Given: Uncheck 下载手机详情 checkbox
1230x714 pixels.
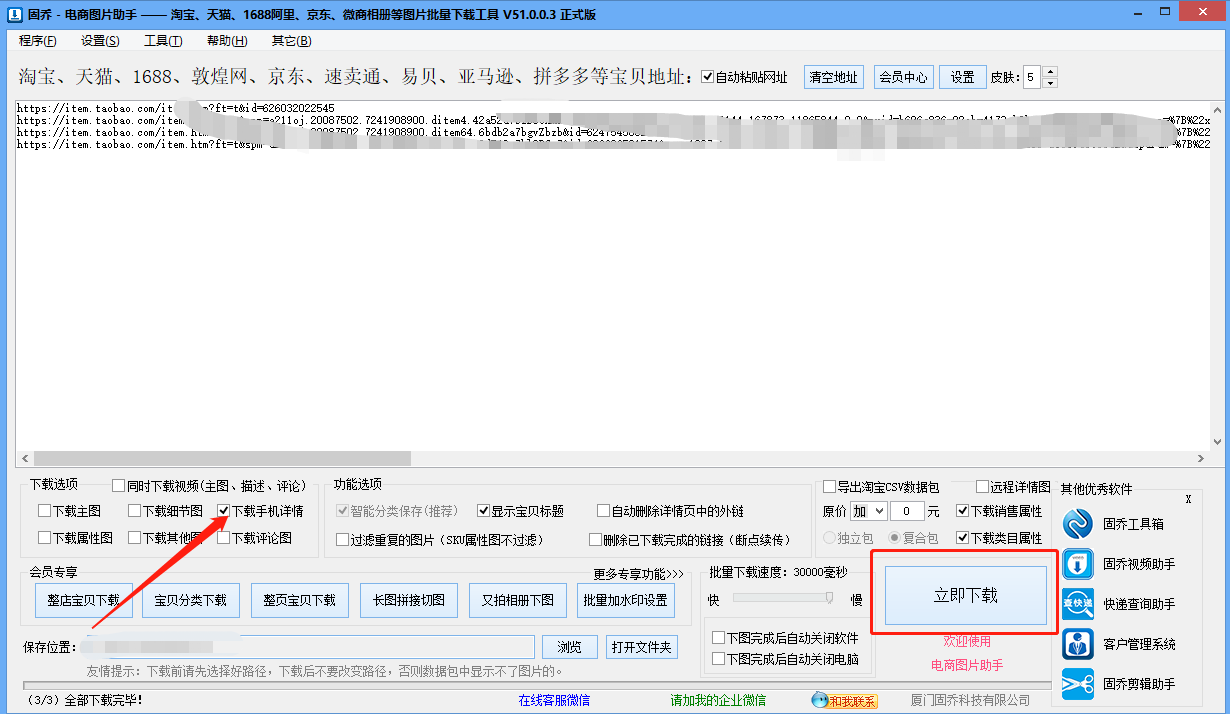Looking at the screenshot, I should pyautogui.click(x=224, y=511).
